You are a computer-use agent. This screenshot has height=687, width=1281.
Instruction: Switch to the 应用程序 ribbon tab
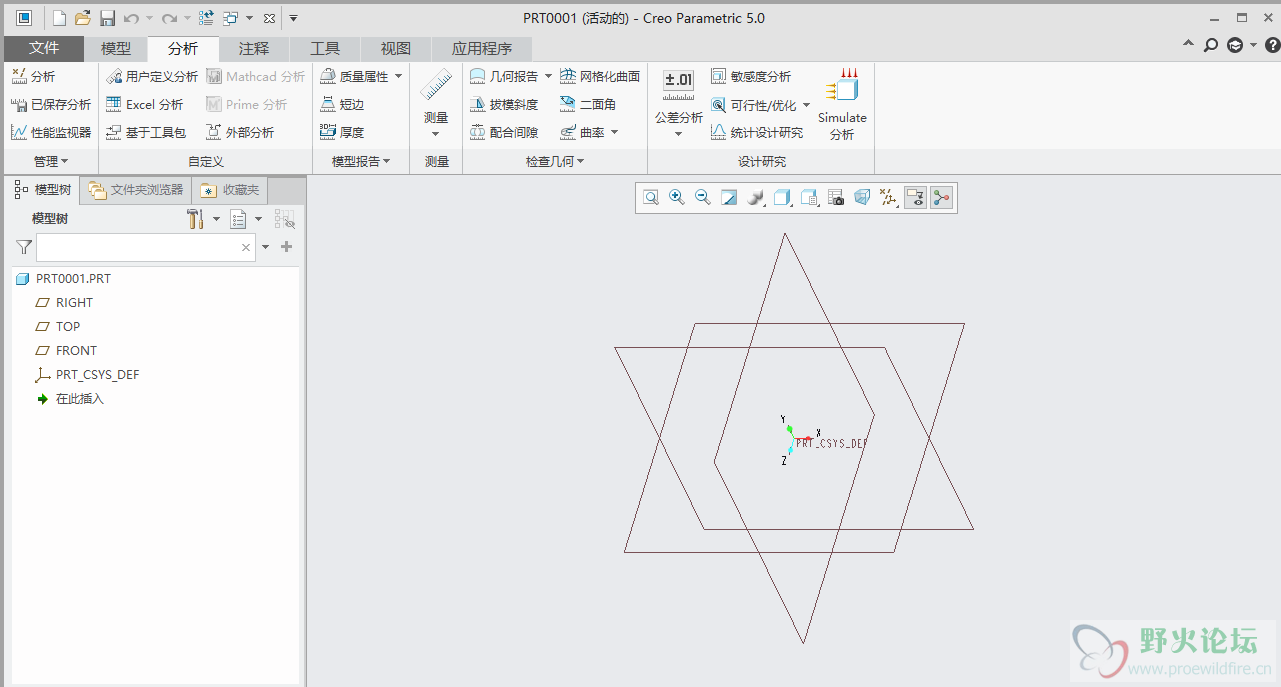(x=482, y=48)
